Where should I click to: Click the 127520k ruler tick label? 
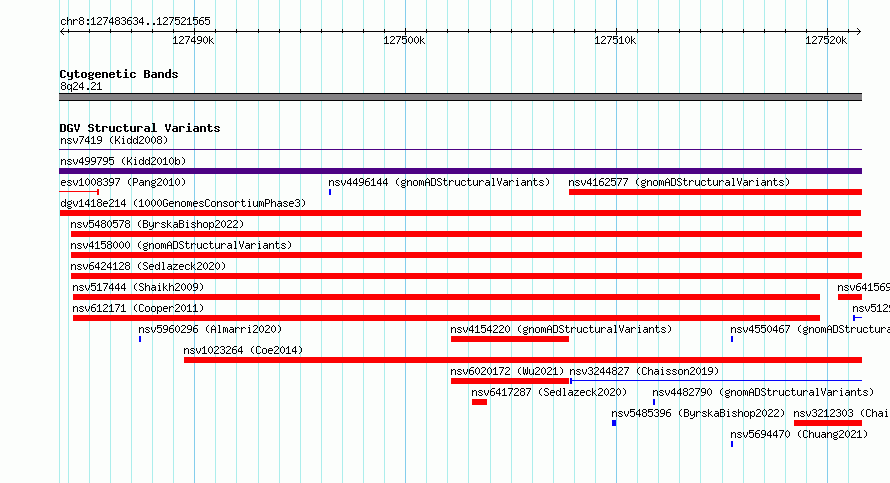(x=826, y=40)
